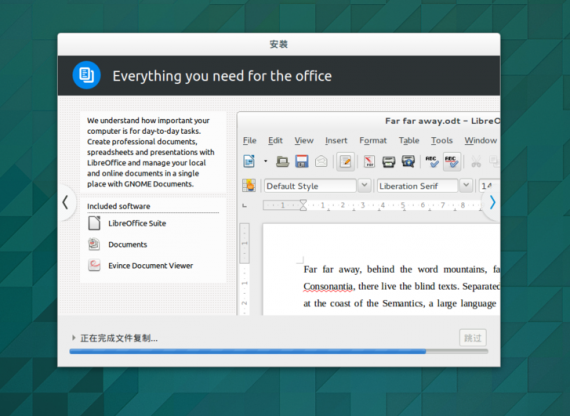Open the Edit menu
The image size is (570, 416).
click(x=275, y=140)
